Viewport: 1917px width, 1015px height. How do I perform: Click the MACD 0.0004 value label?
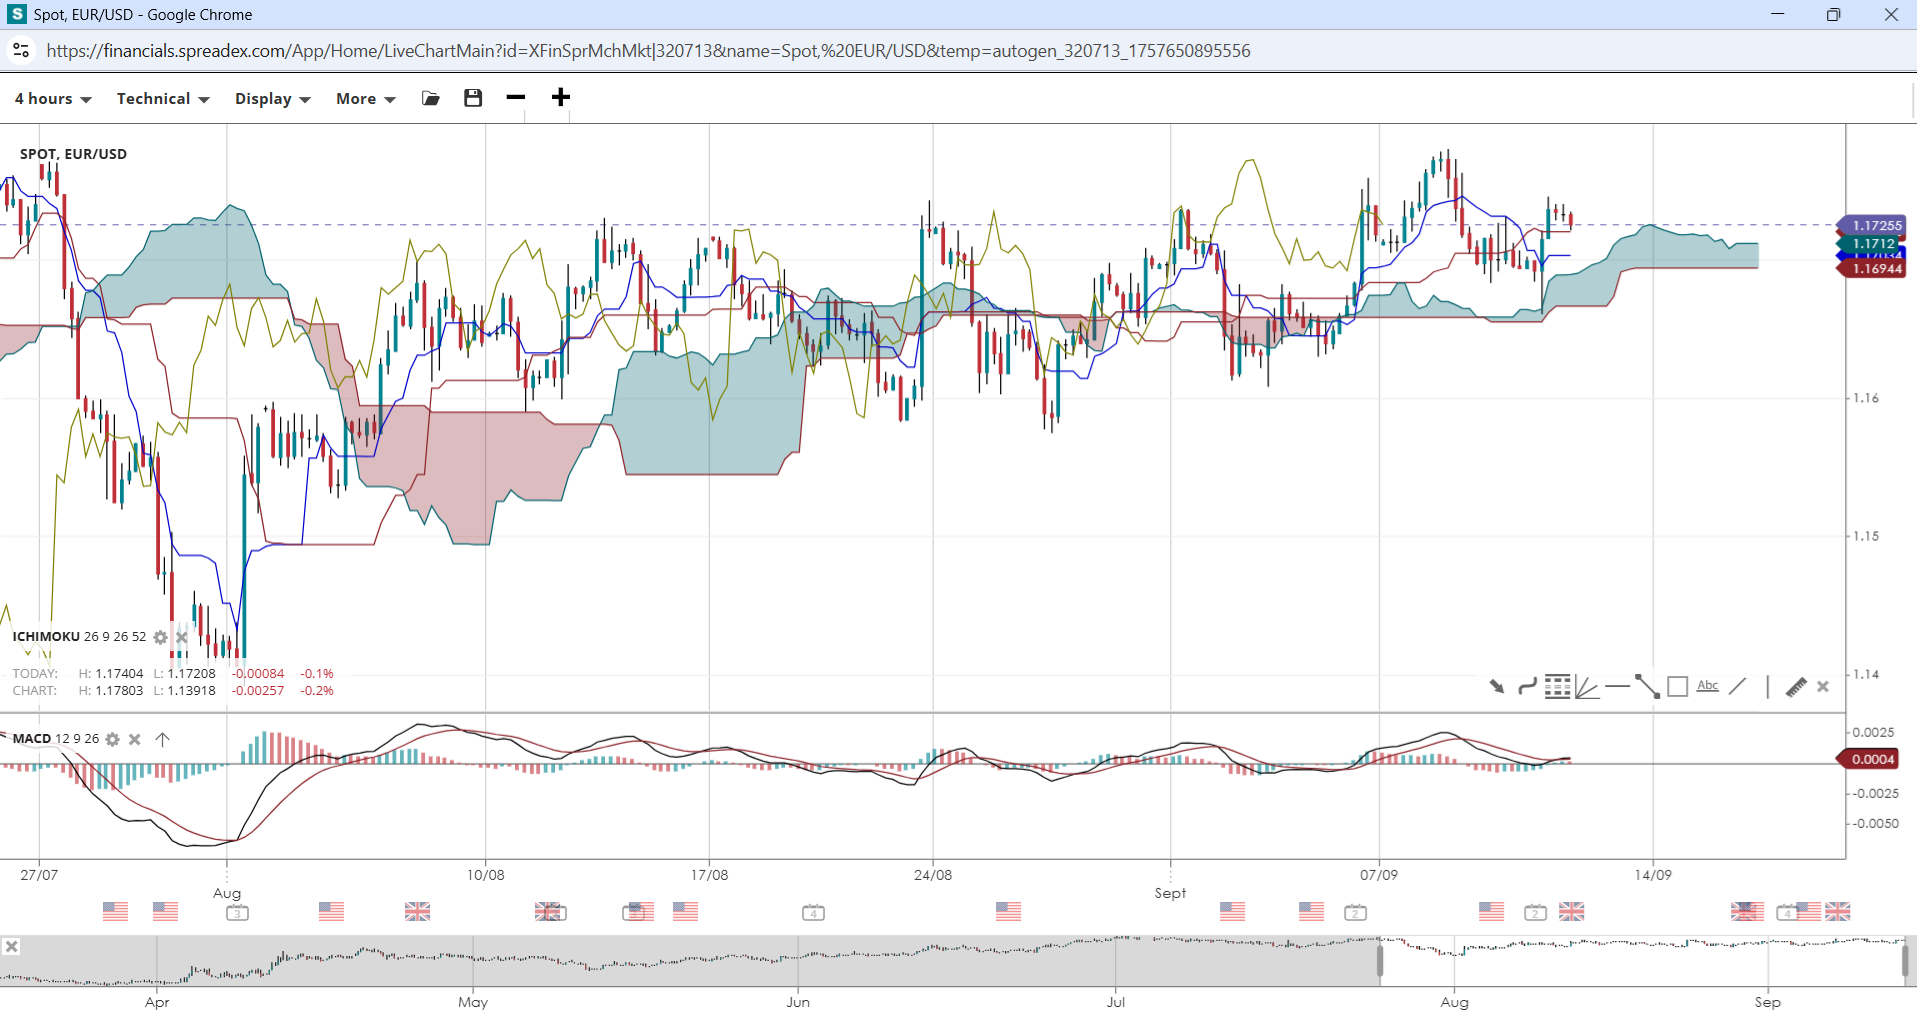pos(1869,759)
